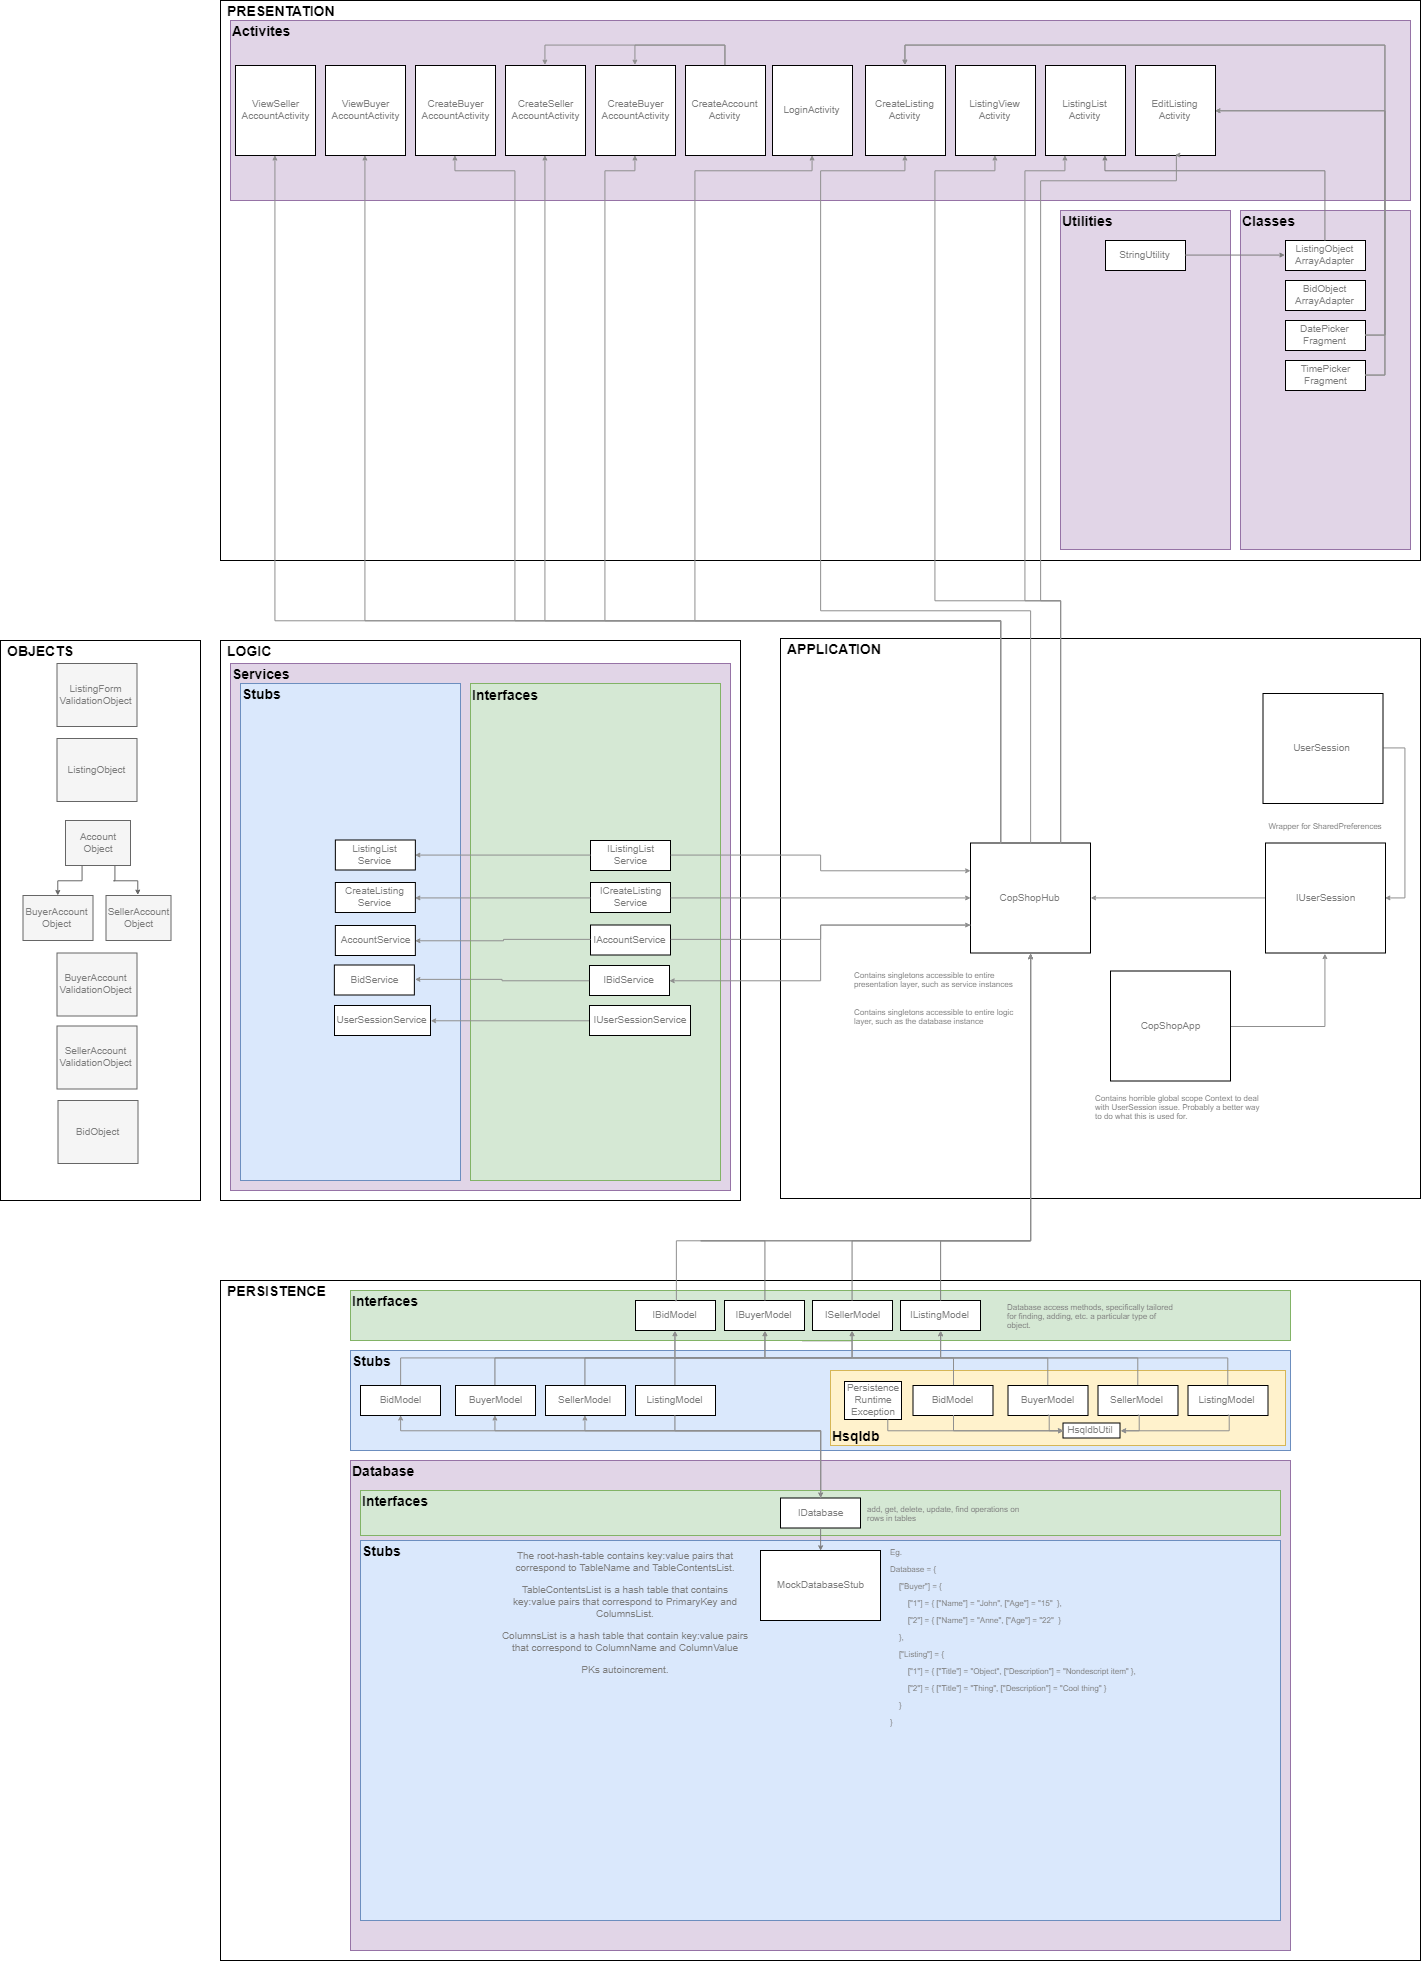The image size is (1421, 1962).
Task: Select the ViewBuyer AccountActivity box
Action: (x=365, y=110)
